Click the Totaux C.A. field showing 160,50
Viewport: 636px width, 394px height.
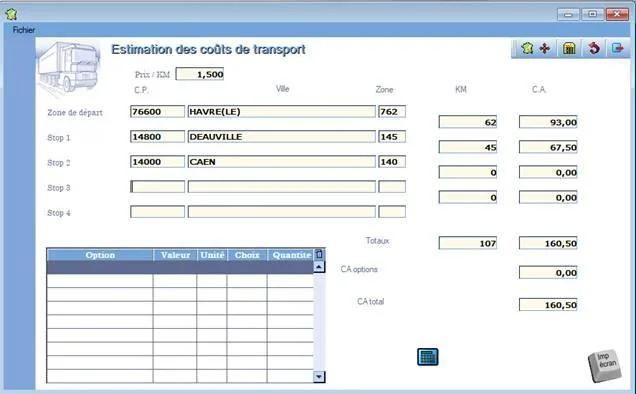click(x=548, y=243)
